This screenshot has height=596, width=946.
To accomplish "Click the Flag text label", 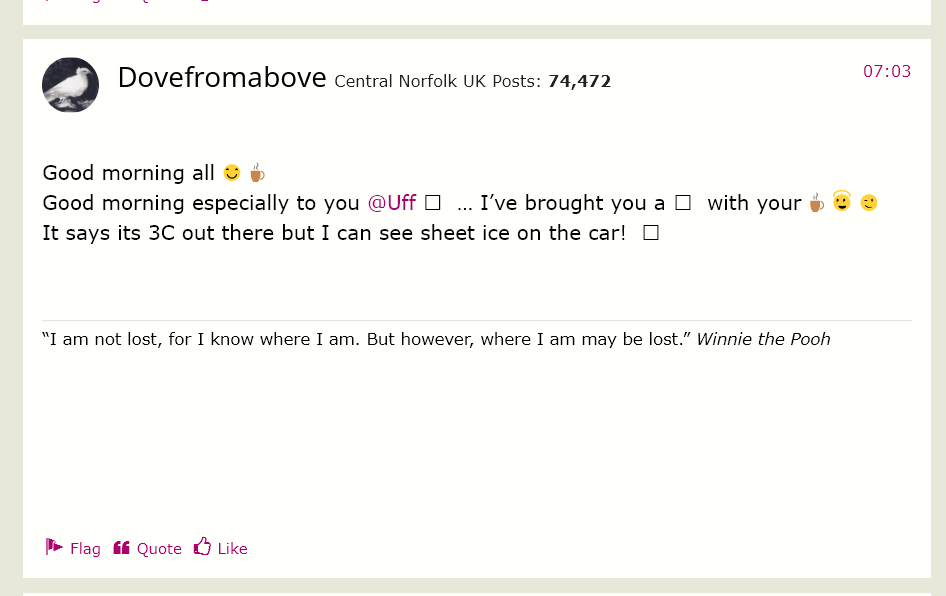I will [85, 548].
